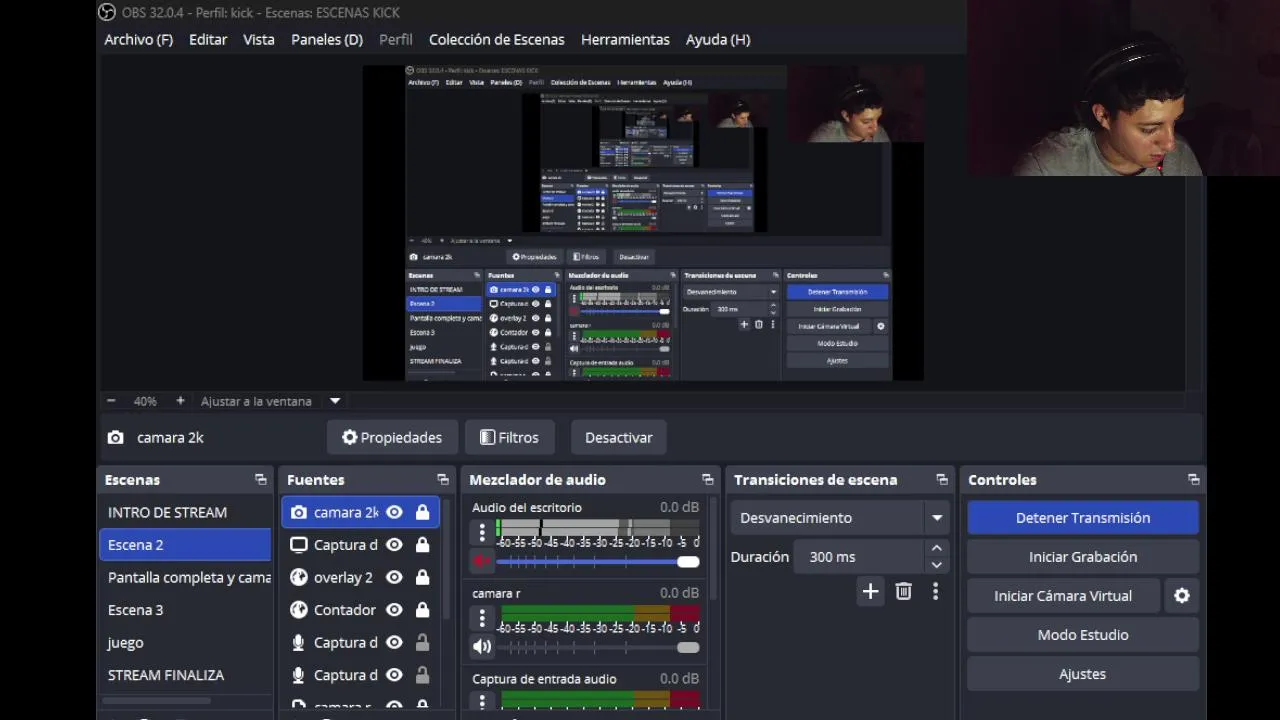
Task: Click the Desactivar button
Action: point(619,438)
